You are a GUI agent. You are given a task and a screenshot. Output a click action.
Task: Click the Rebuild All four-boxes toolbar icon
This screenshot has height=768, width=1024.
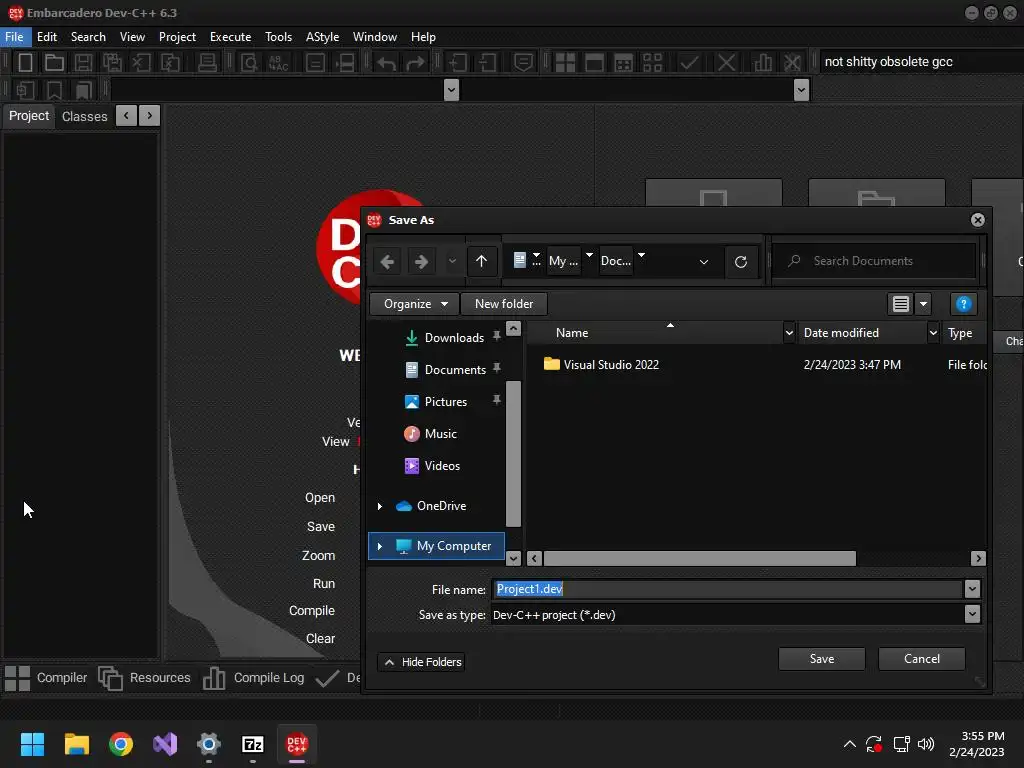coord(652,63)
